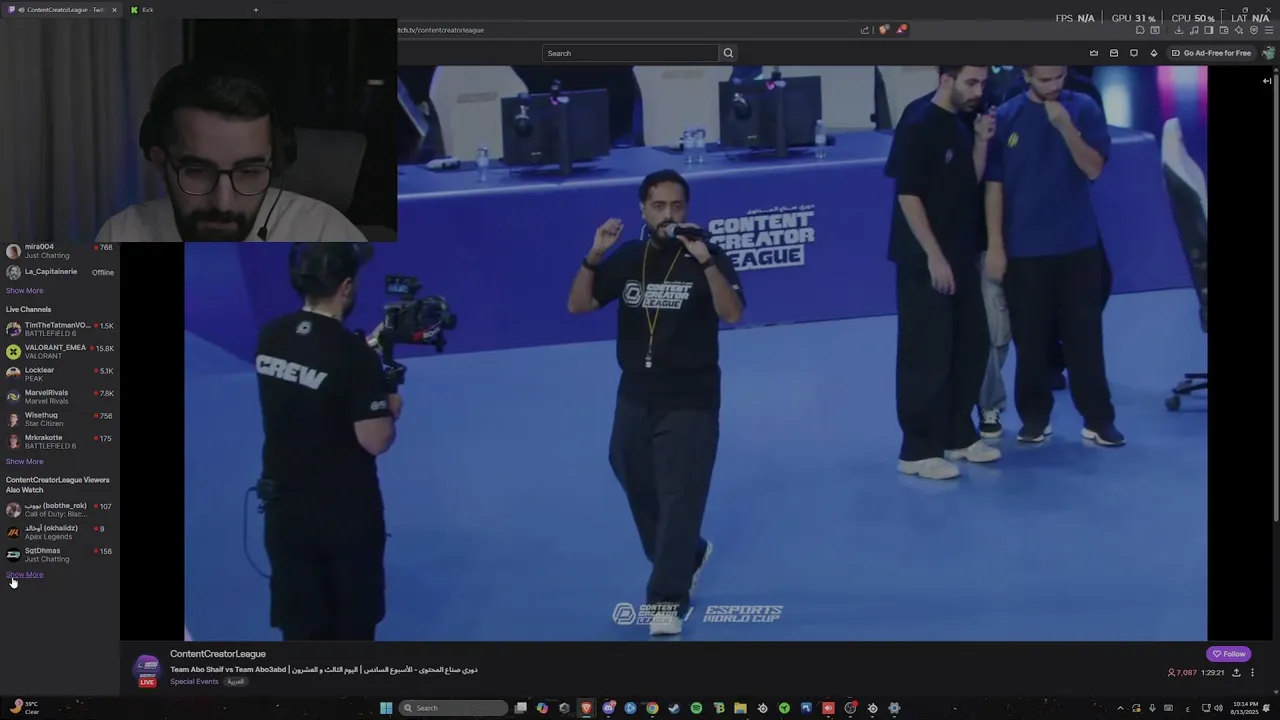The width and height of the screenshot is (1280, 720).
Task: Click the Brave Rewards triangle icon
Action: coord(901,30)
